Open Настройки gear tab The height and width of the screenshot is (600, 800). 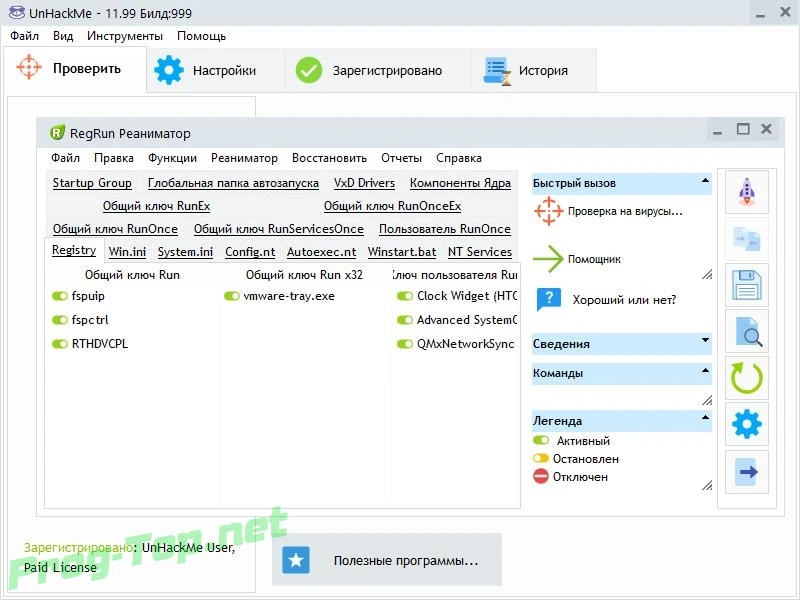(x=215, y=70)
